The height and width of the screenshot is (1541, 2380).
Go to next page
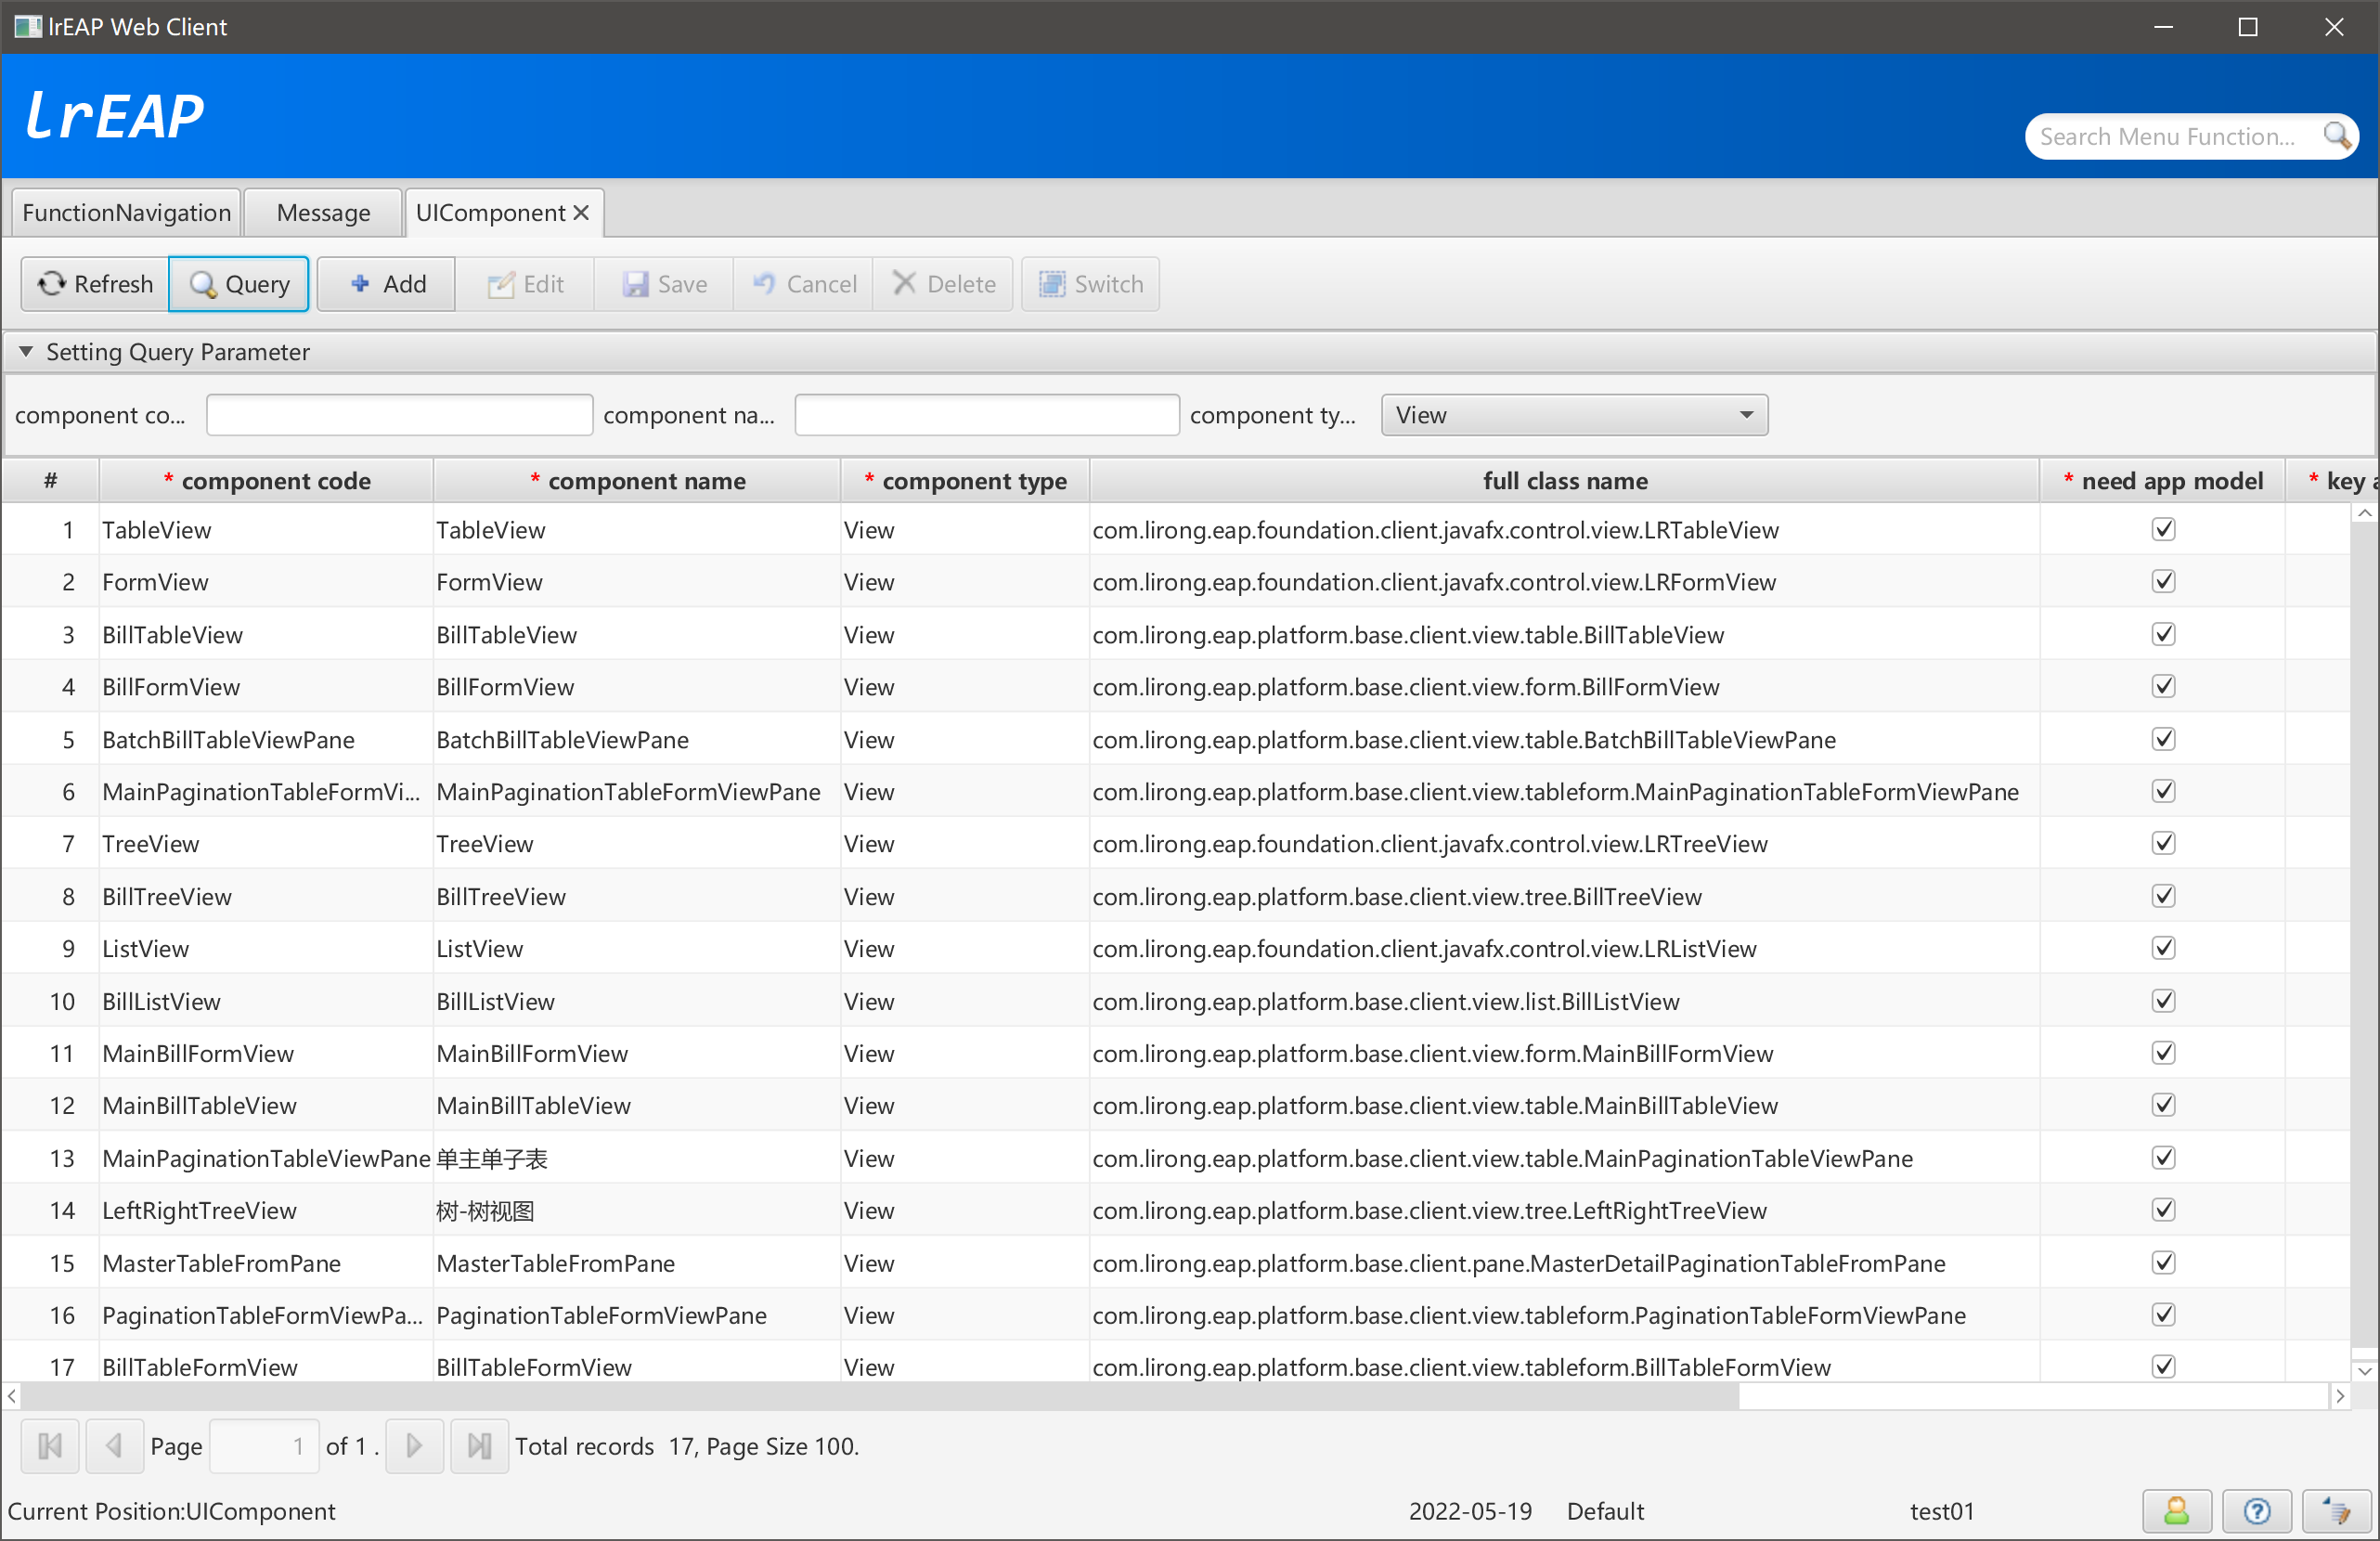click(x=414, y=1446)
